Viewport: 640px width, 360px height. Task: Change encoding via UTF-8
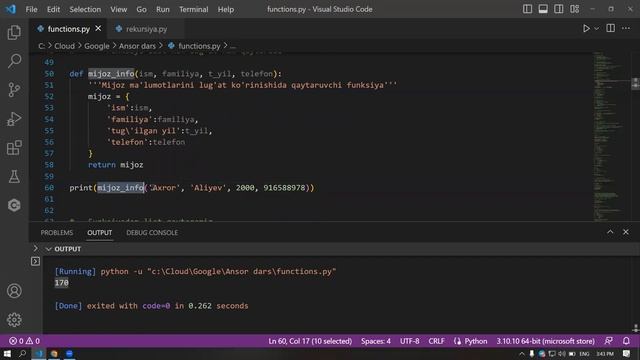pyautogui.click(x=409, y=341)
